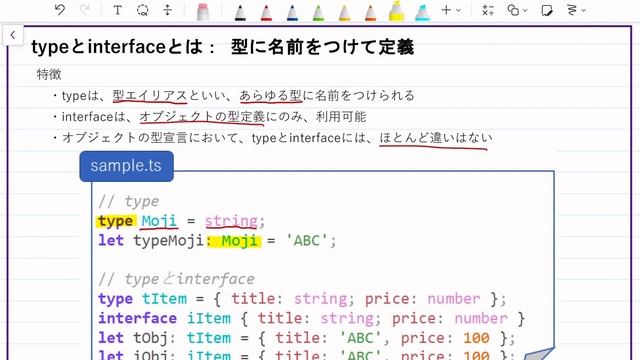Click the 'typeMoji' variable name
Image resolution: width=640 pixels, height=360 pixels.
(x=169, y=240)
